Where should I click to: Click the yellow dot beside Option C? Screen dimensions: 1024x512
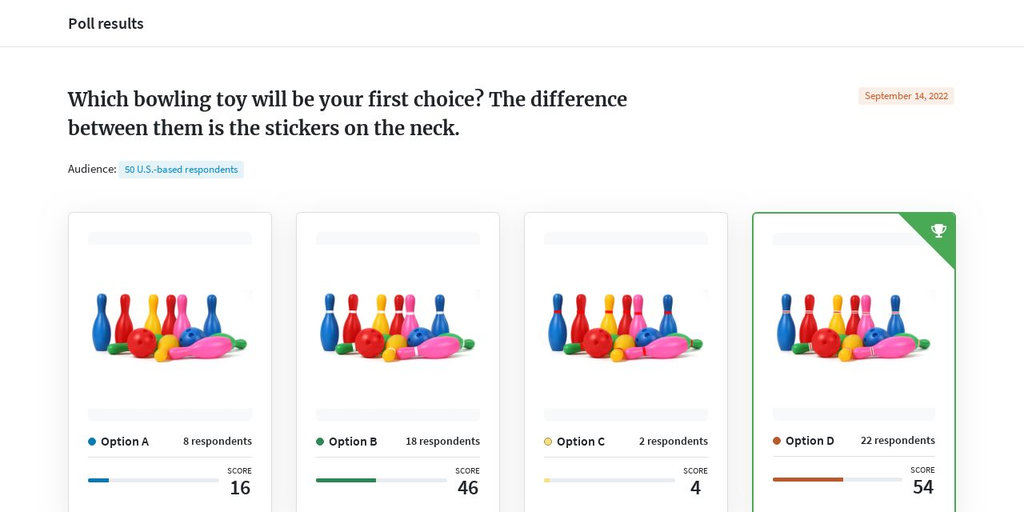[x=548, y=441]
